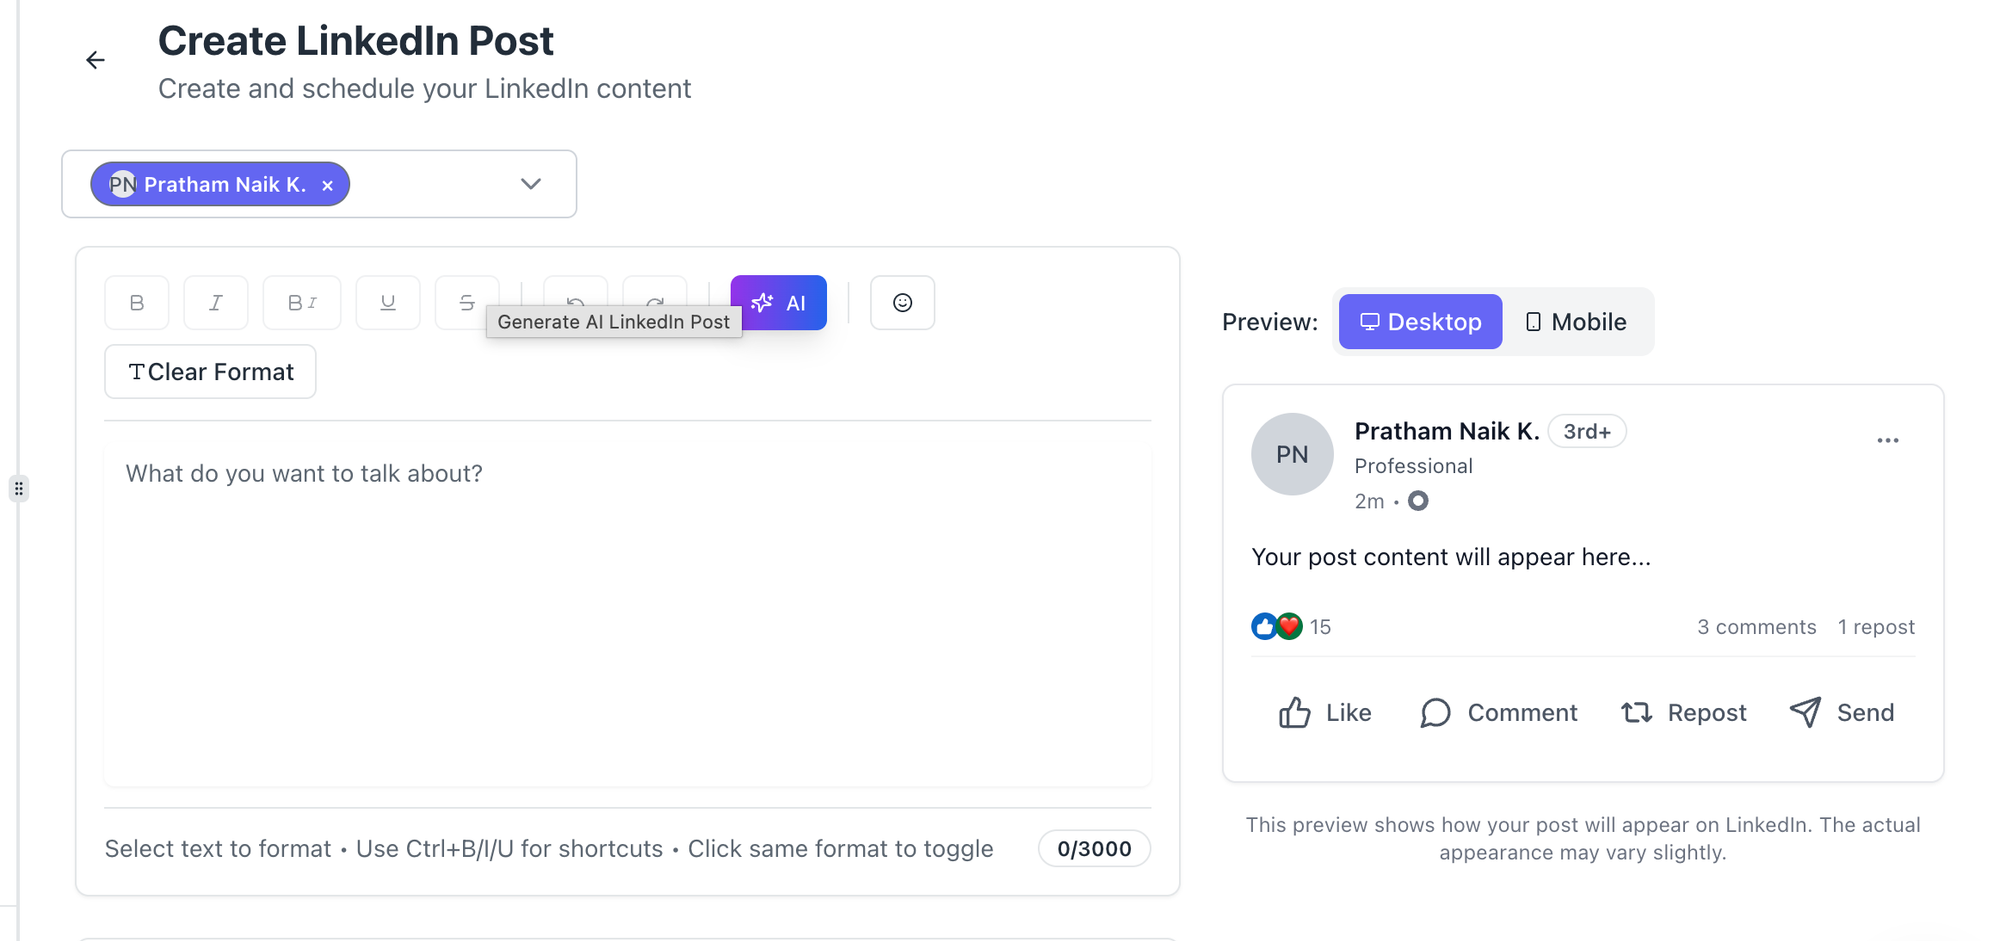Open post options three-dot menu

pyautogui.click(x=1887, y=440)
